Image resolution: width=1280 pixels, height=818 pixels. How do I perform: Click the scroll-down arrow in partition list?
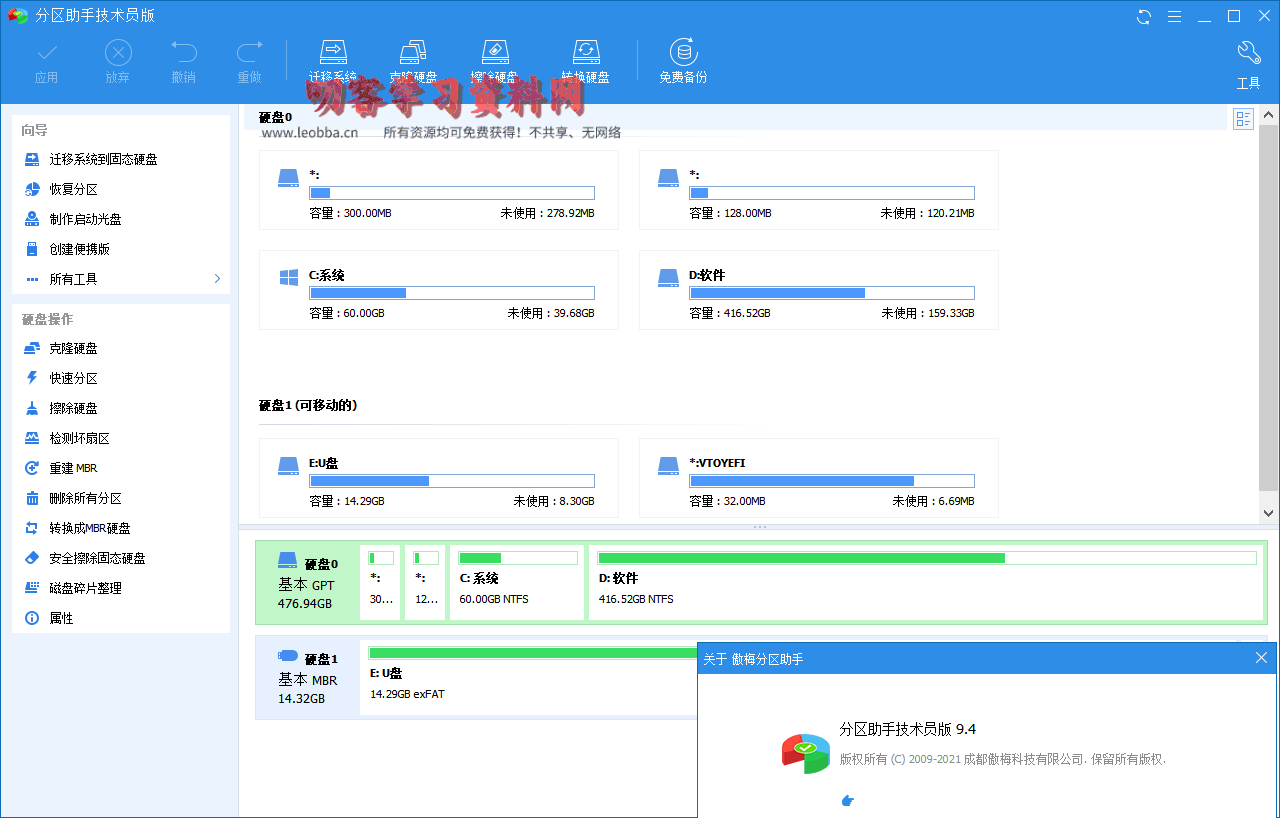tap(1268, 512)
